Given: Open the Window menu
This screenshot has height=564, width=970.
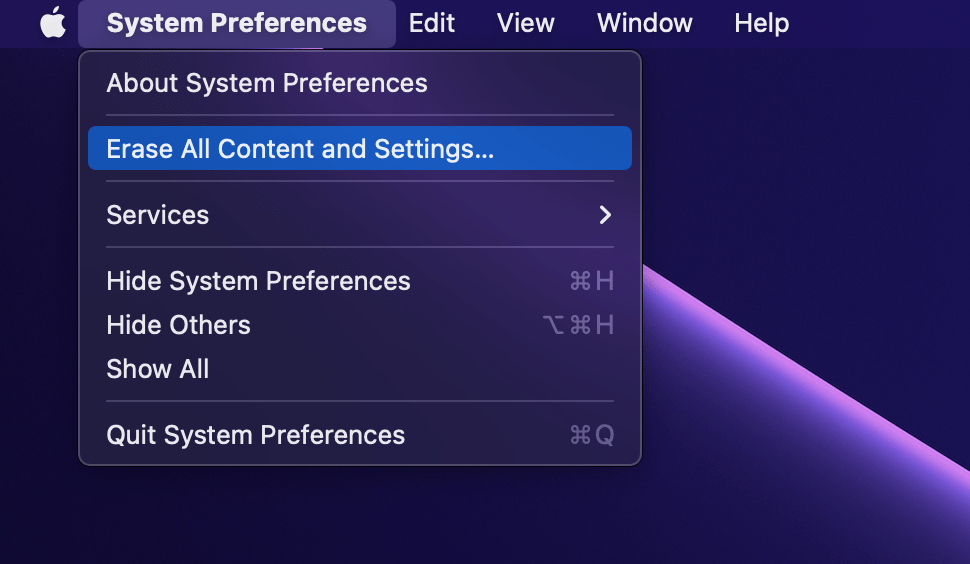Looking at the screenshot, I should point(645,24).
